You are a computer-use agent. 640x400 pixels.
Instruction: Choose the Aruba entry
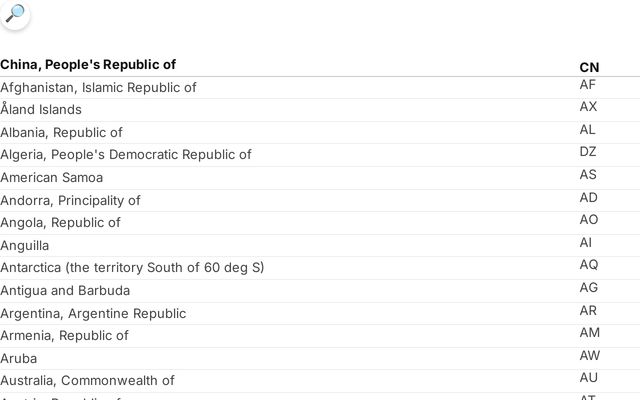pos(20,358)
